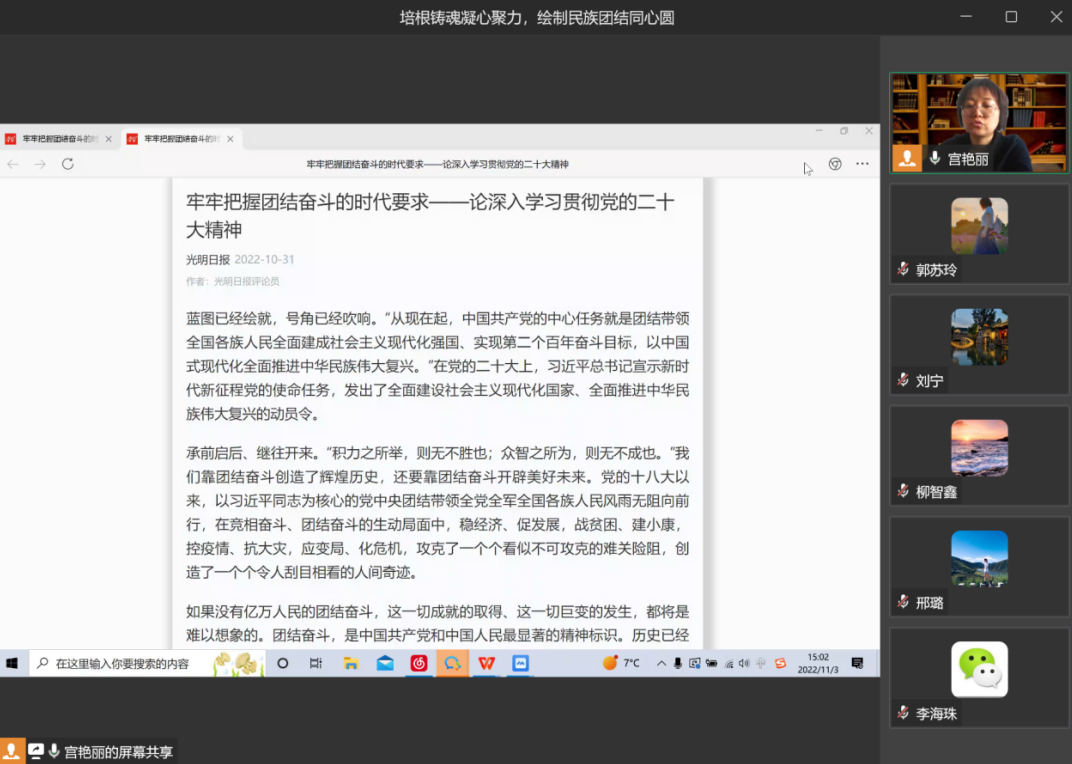Screen dimensions: 1072x764
Task: Click the taskbar search input box
Action: 122,663
